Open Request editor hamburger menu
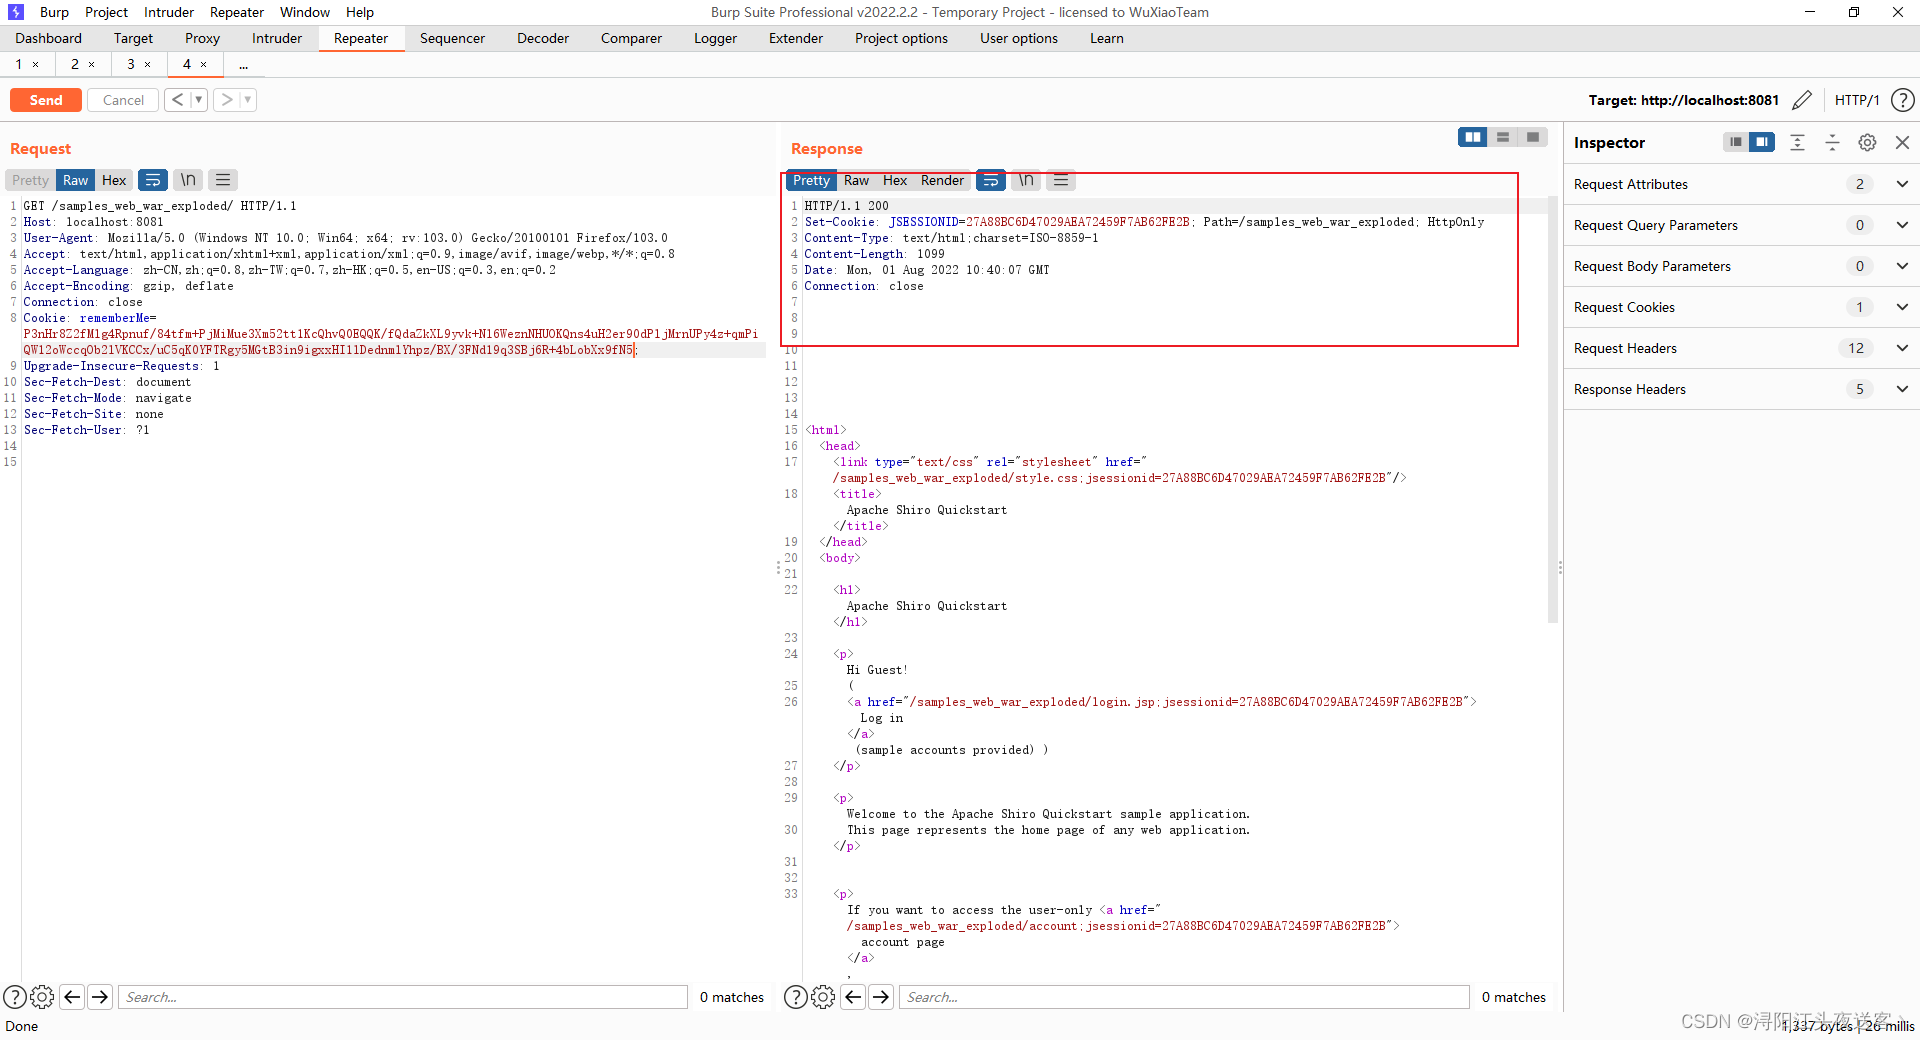Viewport: 1920px width, 1040px height. pos(223,180)
